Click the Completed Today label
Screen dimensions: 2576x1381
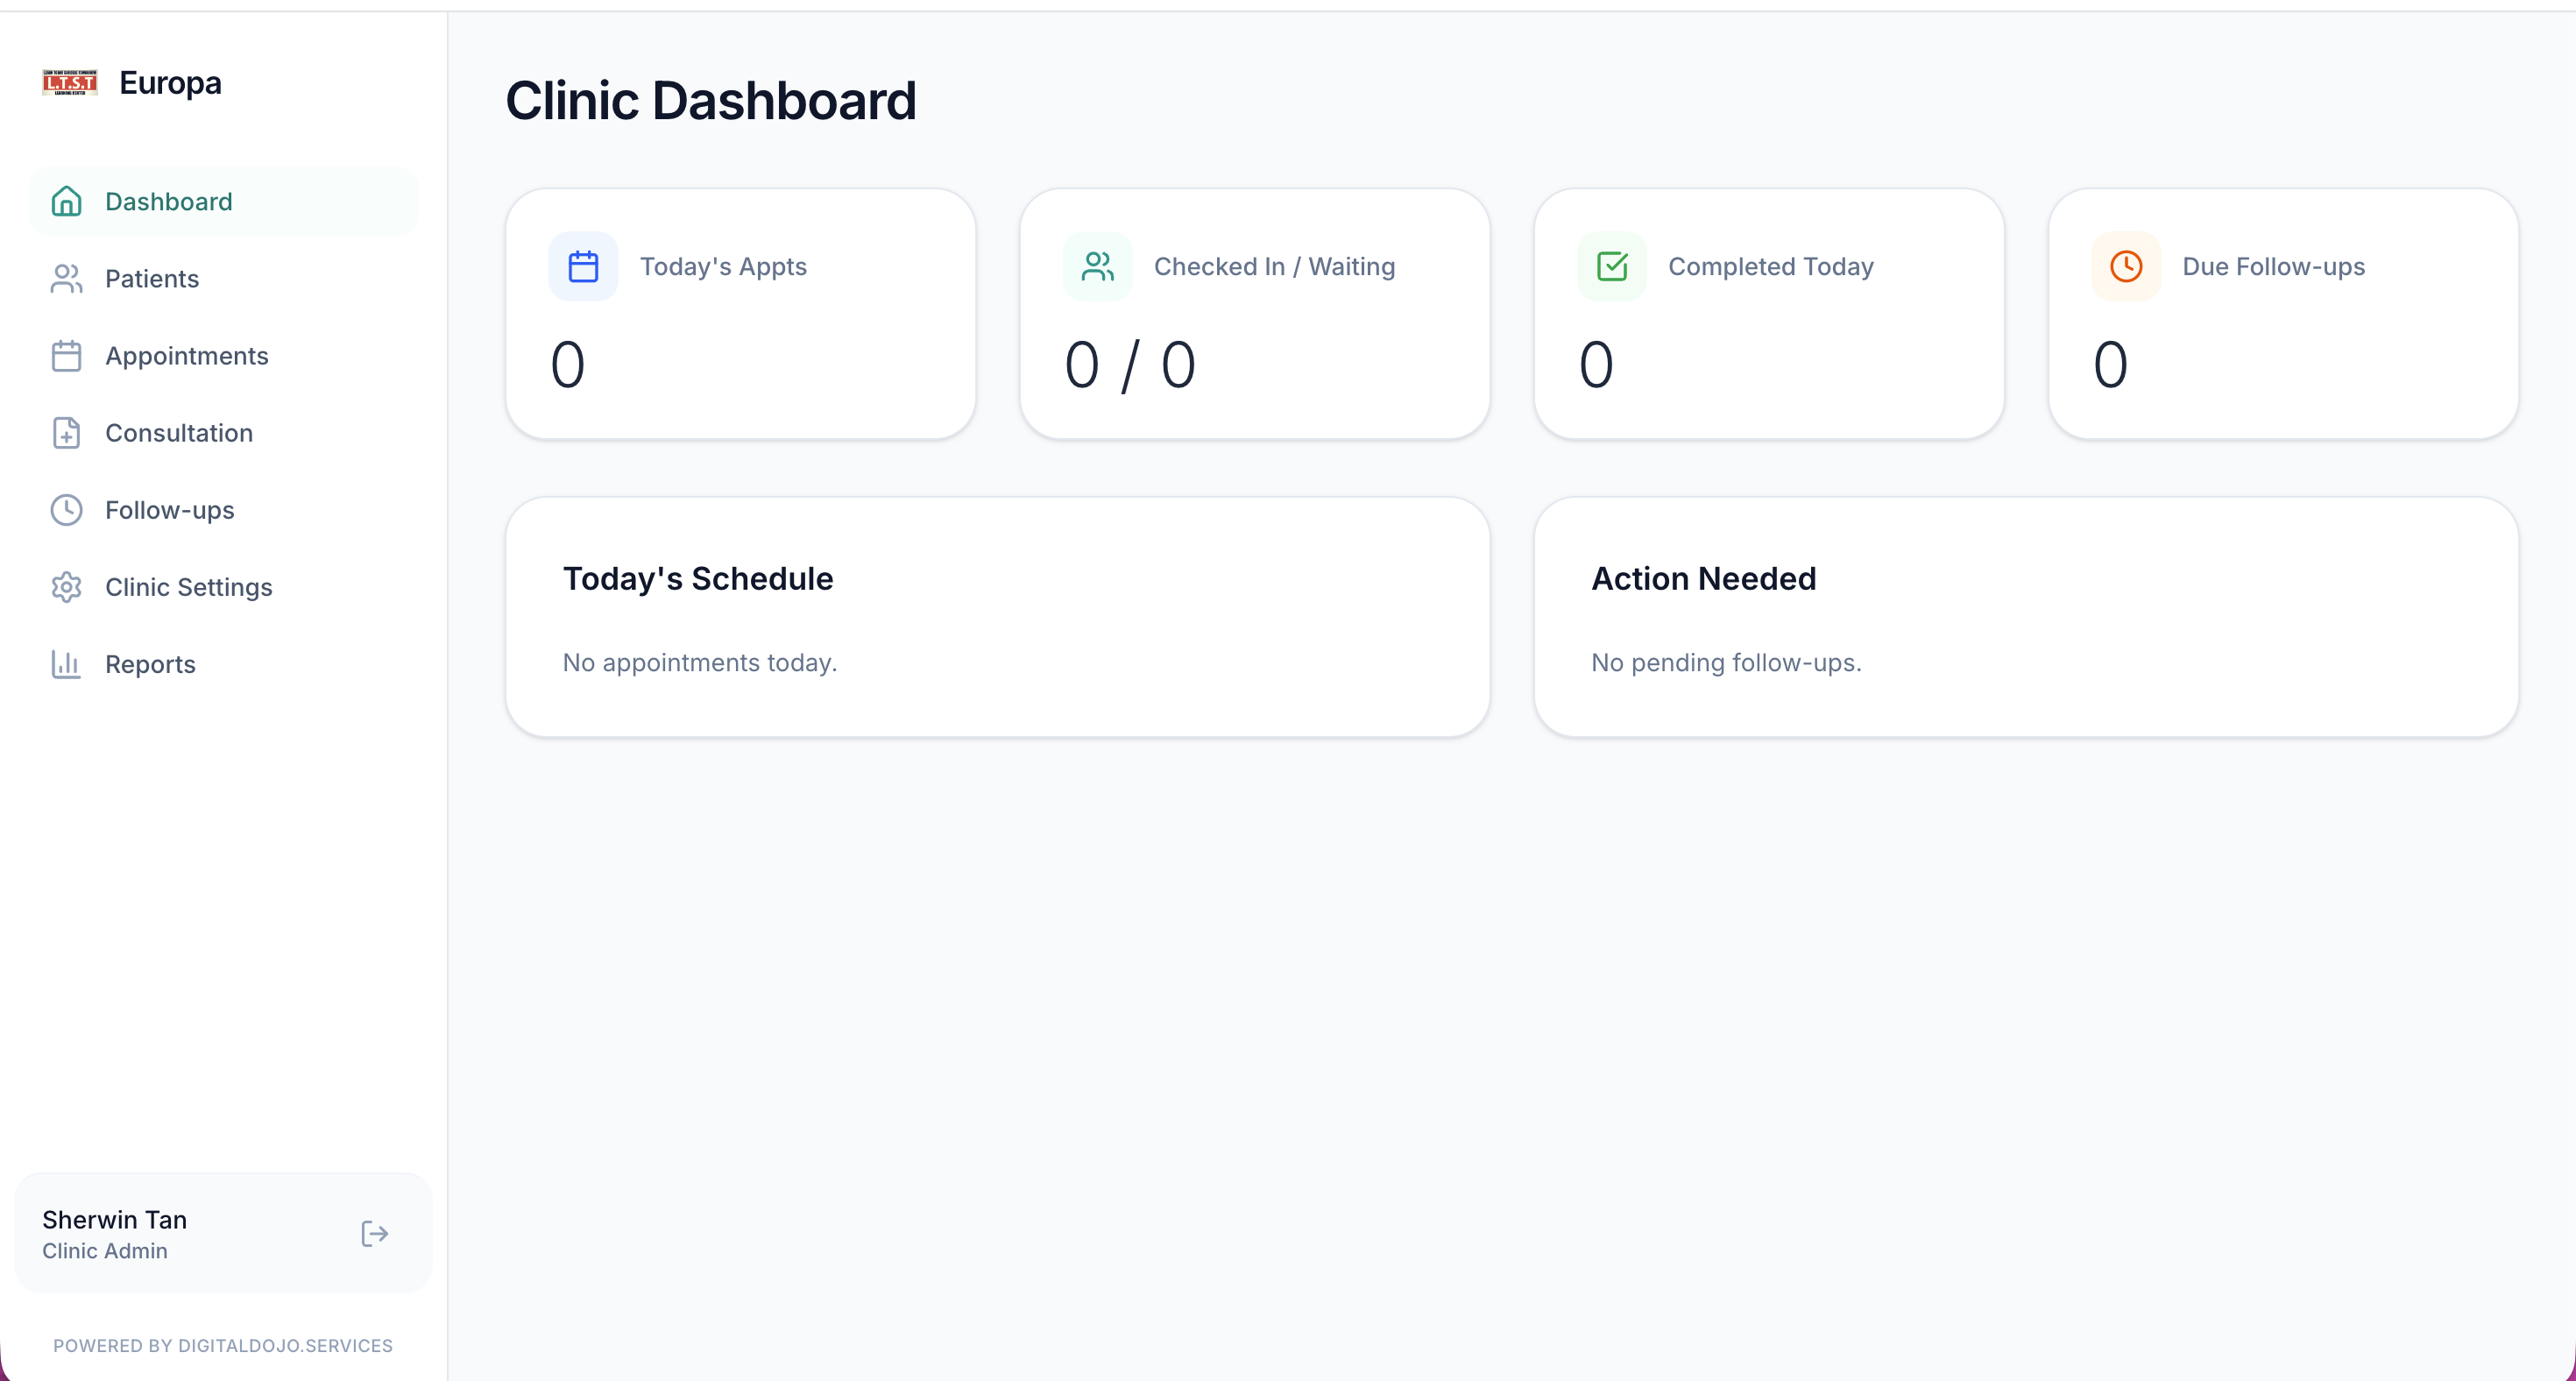click(1770, 266)
